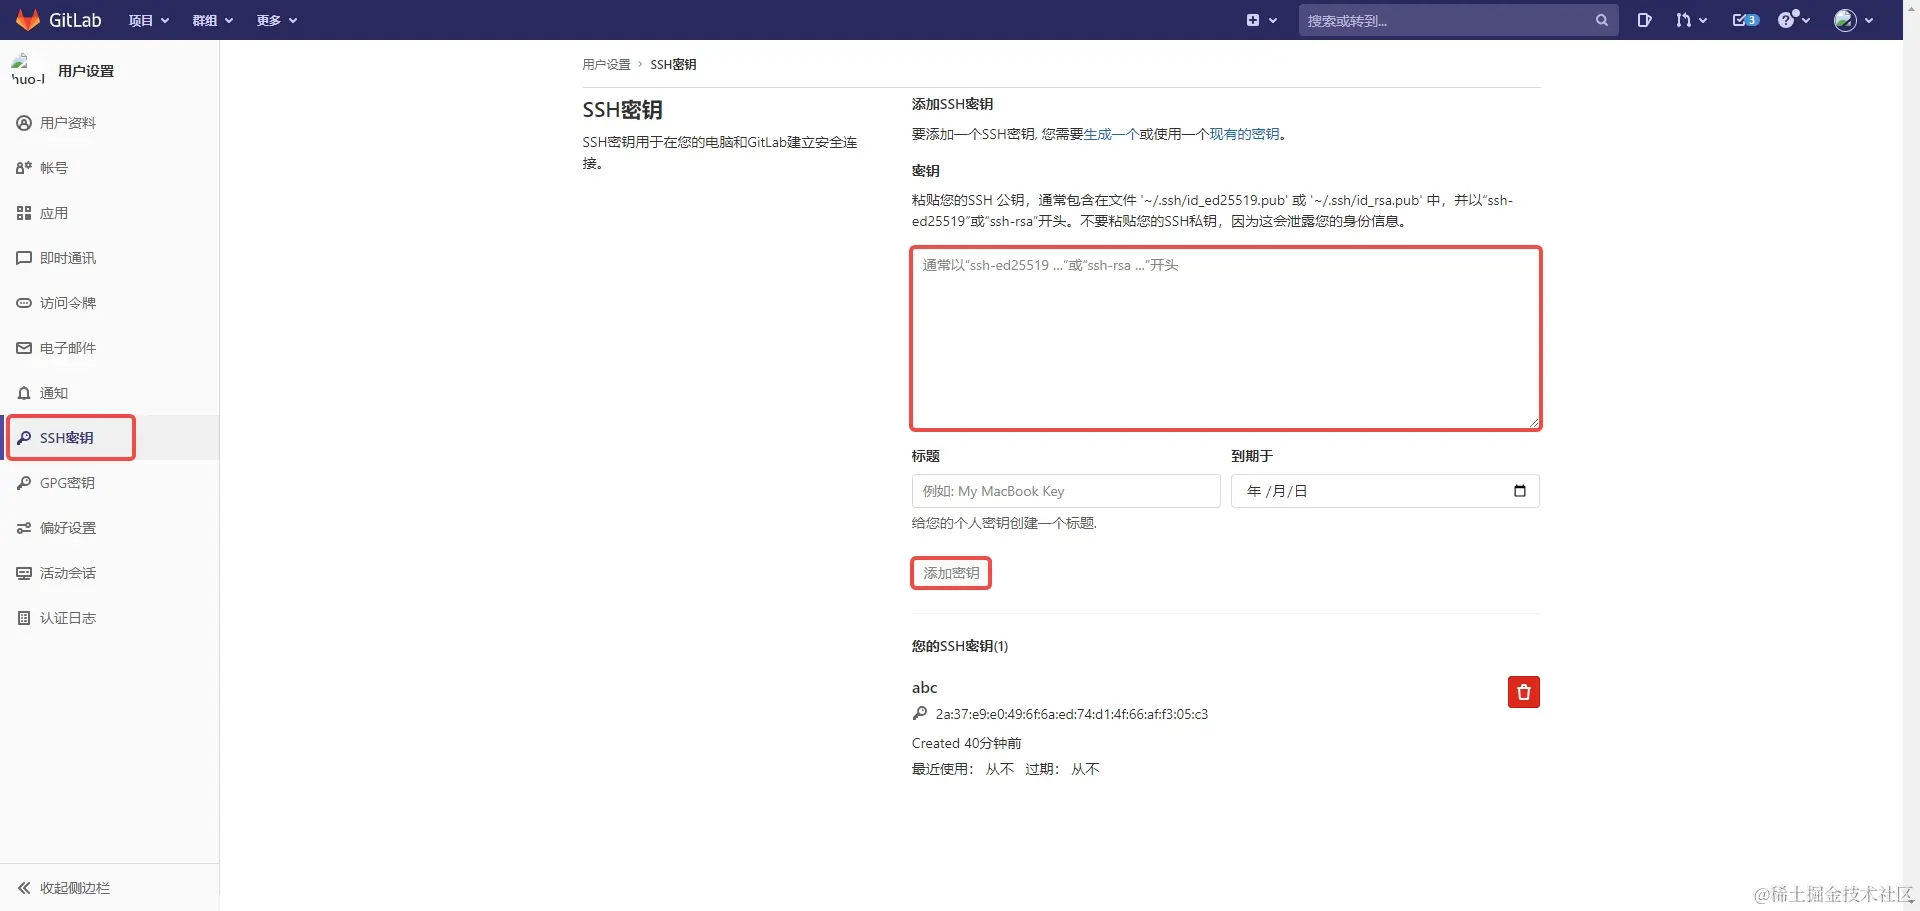Open 用户资料 in the sidebar
Viewport: 1920px width, 911px height.
click(110, 123)
